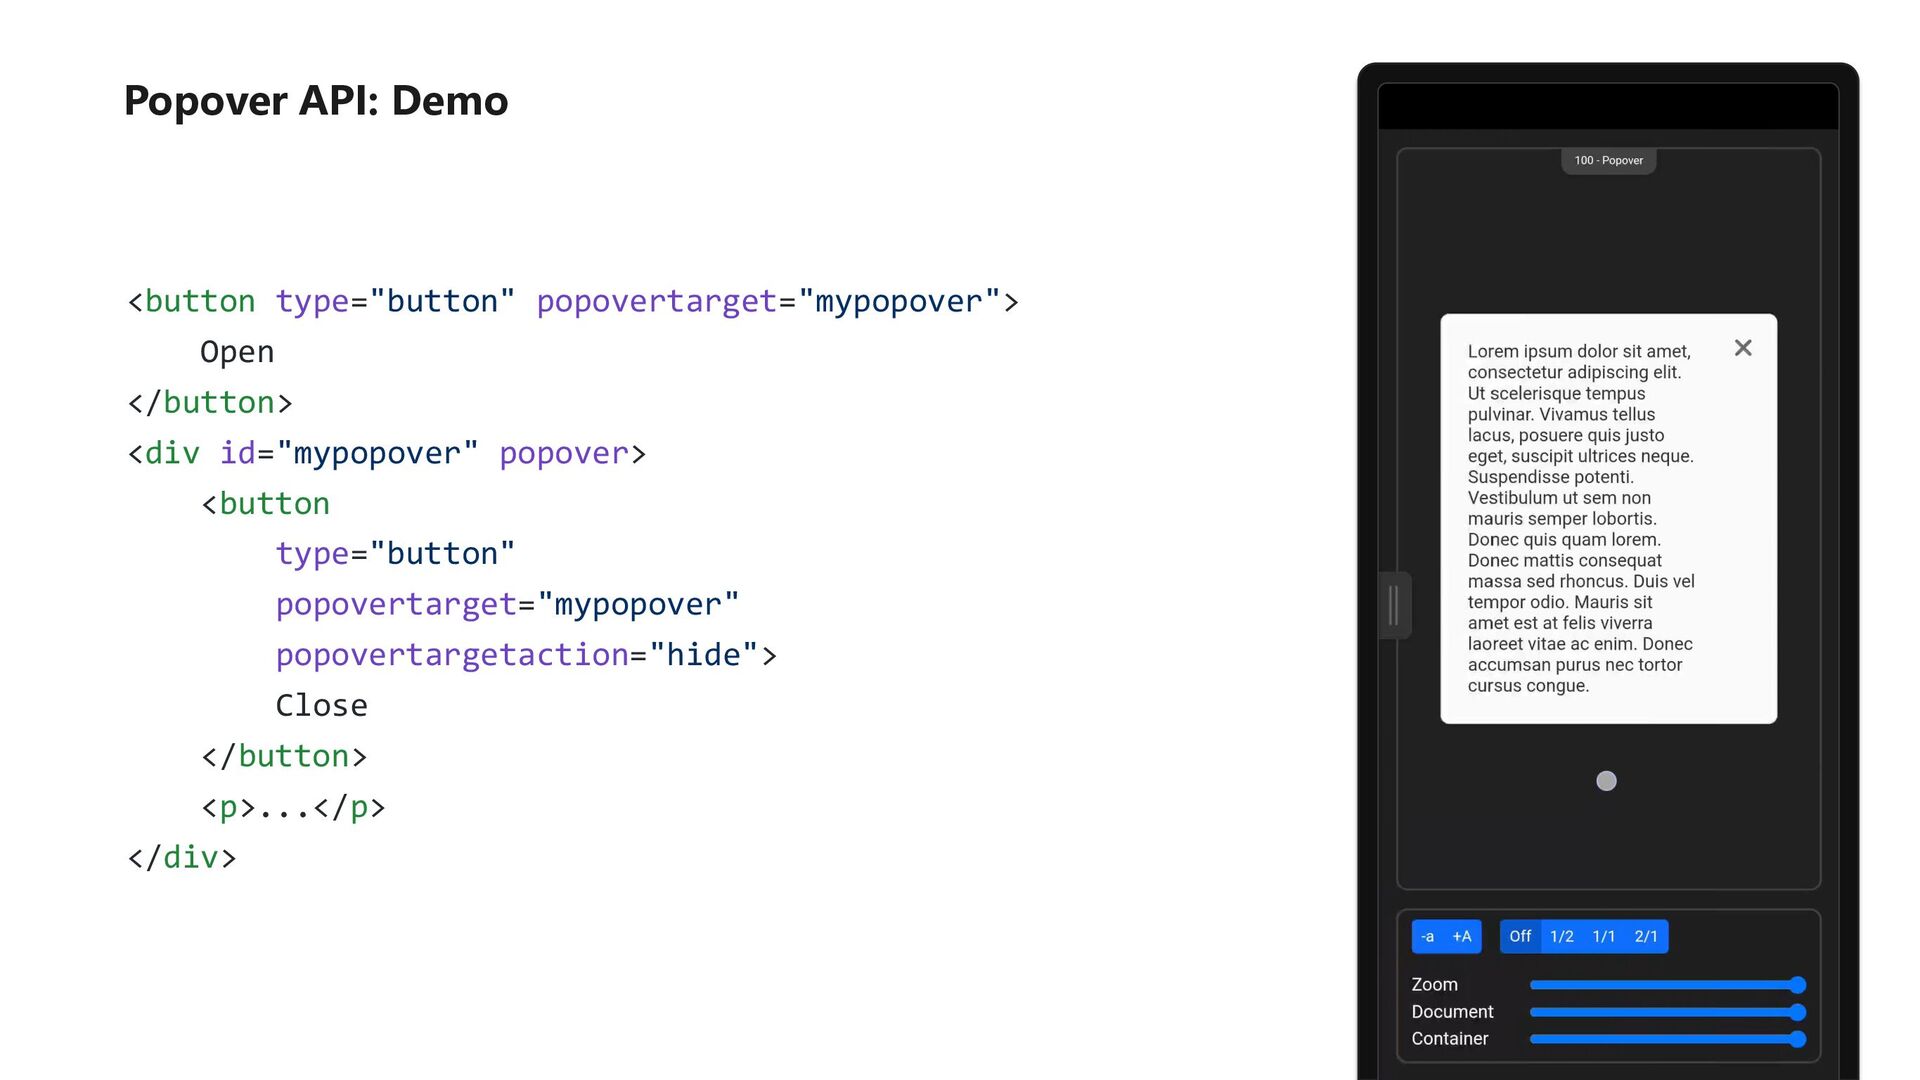Click the 'Open' text in the code sample
This screenshot has height=1080, width=1920.
[x=237, y=352]
